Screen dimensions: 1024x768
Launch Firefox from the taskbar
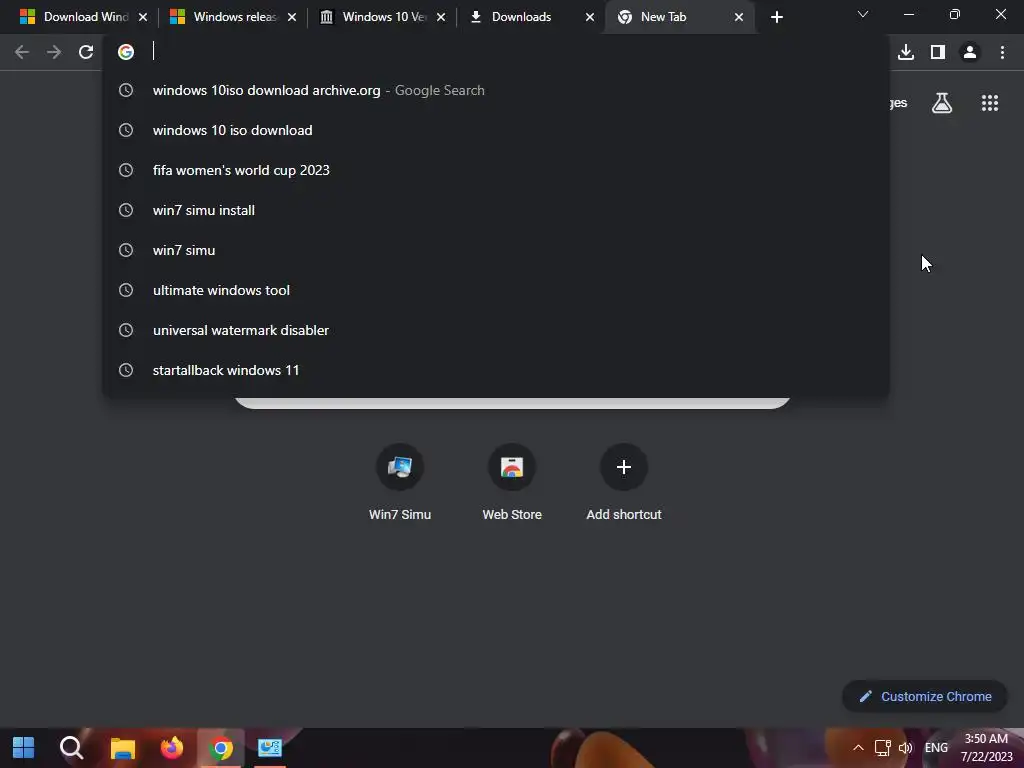pos(172,748)
